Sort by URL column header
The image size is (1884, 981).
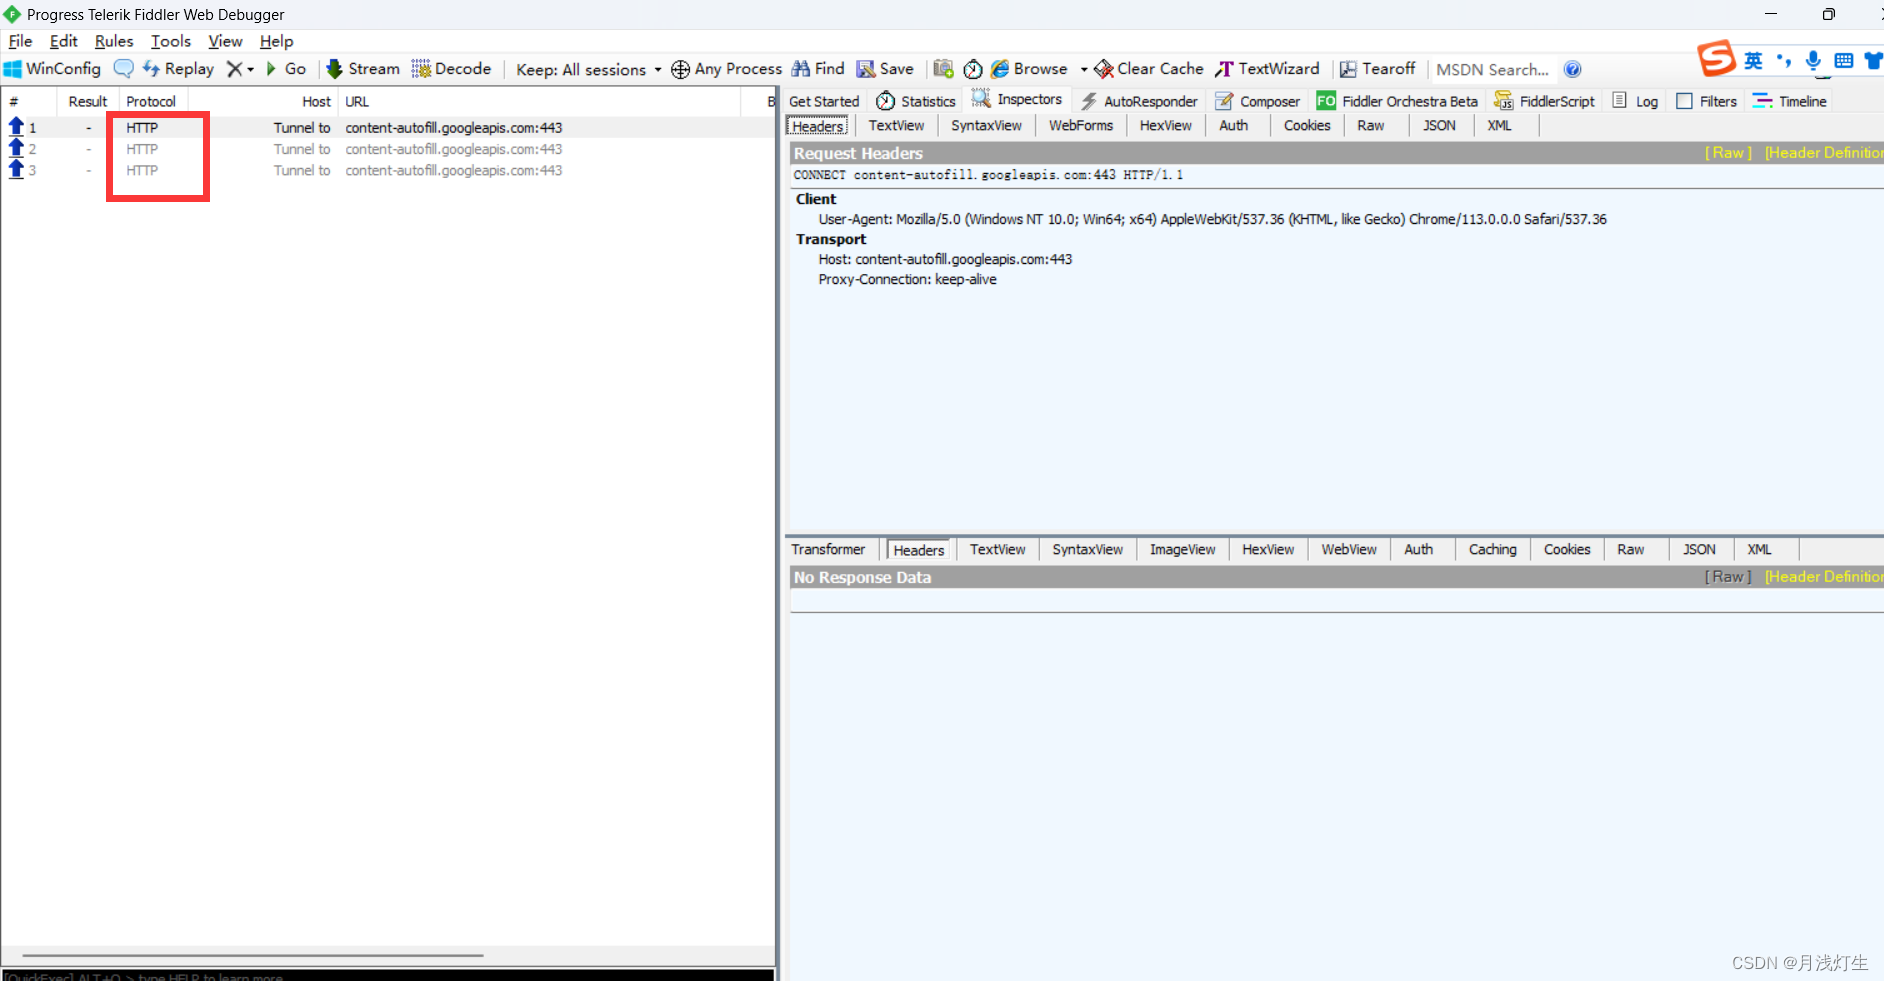[540, 101]
